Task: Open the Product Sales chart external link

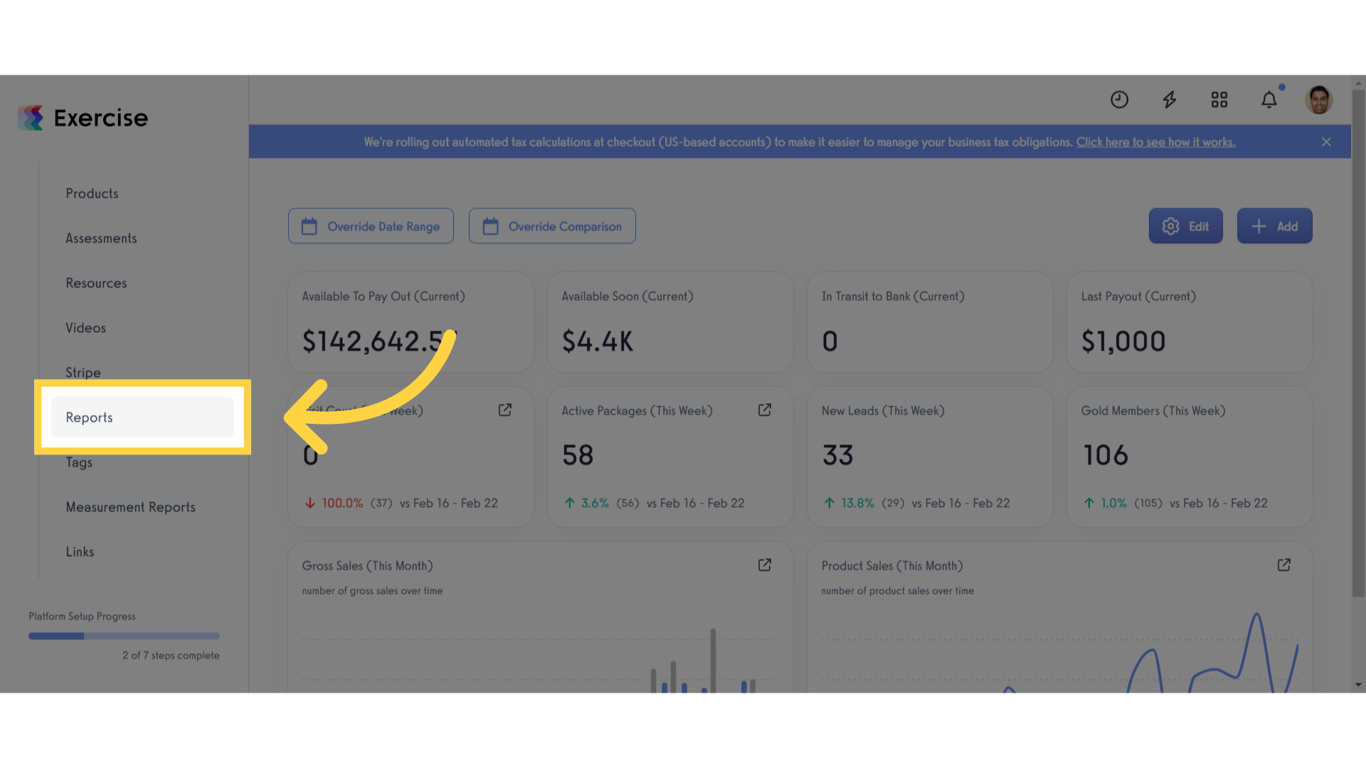Action: 1284,565
